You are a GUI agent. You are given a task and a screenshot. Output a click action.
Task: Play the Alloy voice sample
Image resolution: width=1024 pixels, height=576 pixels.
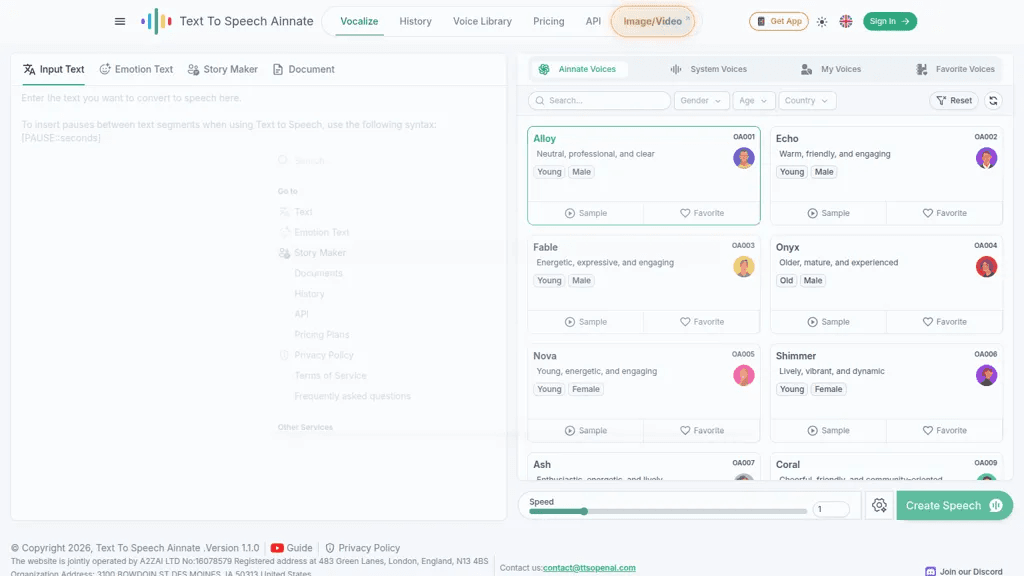[x=586, y=213]
